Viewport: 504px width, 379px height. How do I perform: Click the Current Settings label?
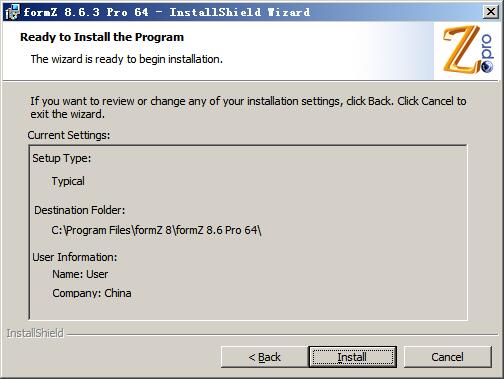click(69, 135)
